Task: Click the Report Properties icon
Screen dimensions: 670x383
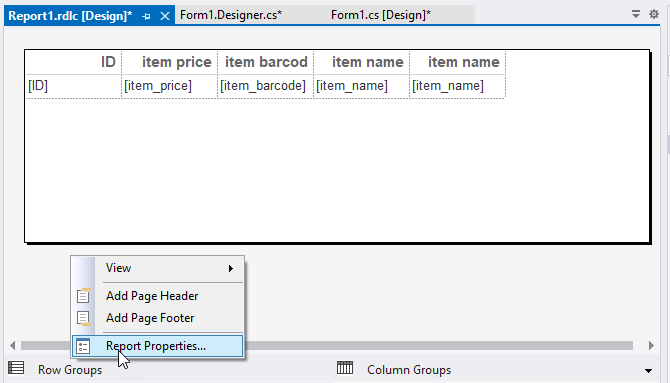Action: coord(83,346)
